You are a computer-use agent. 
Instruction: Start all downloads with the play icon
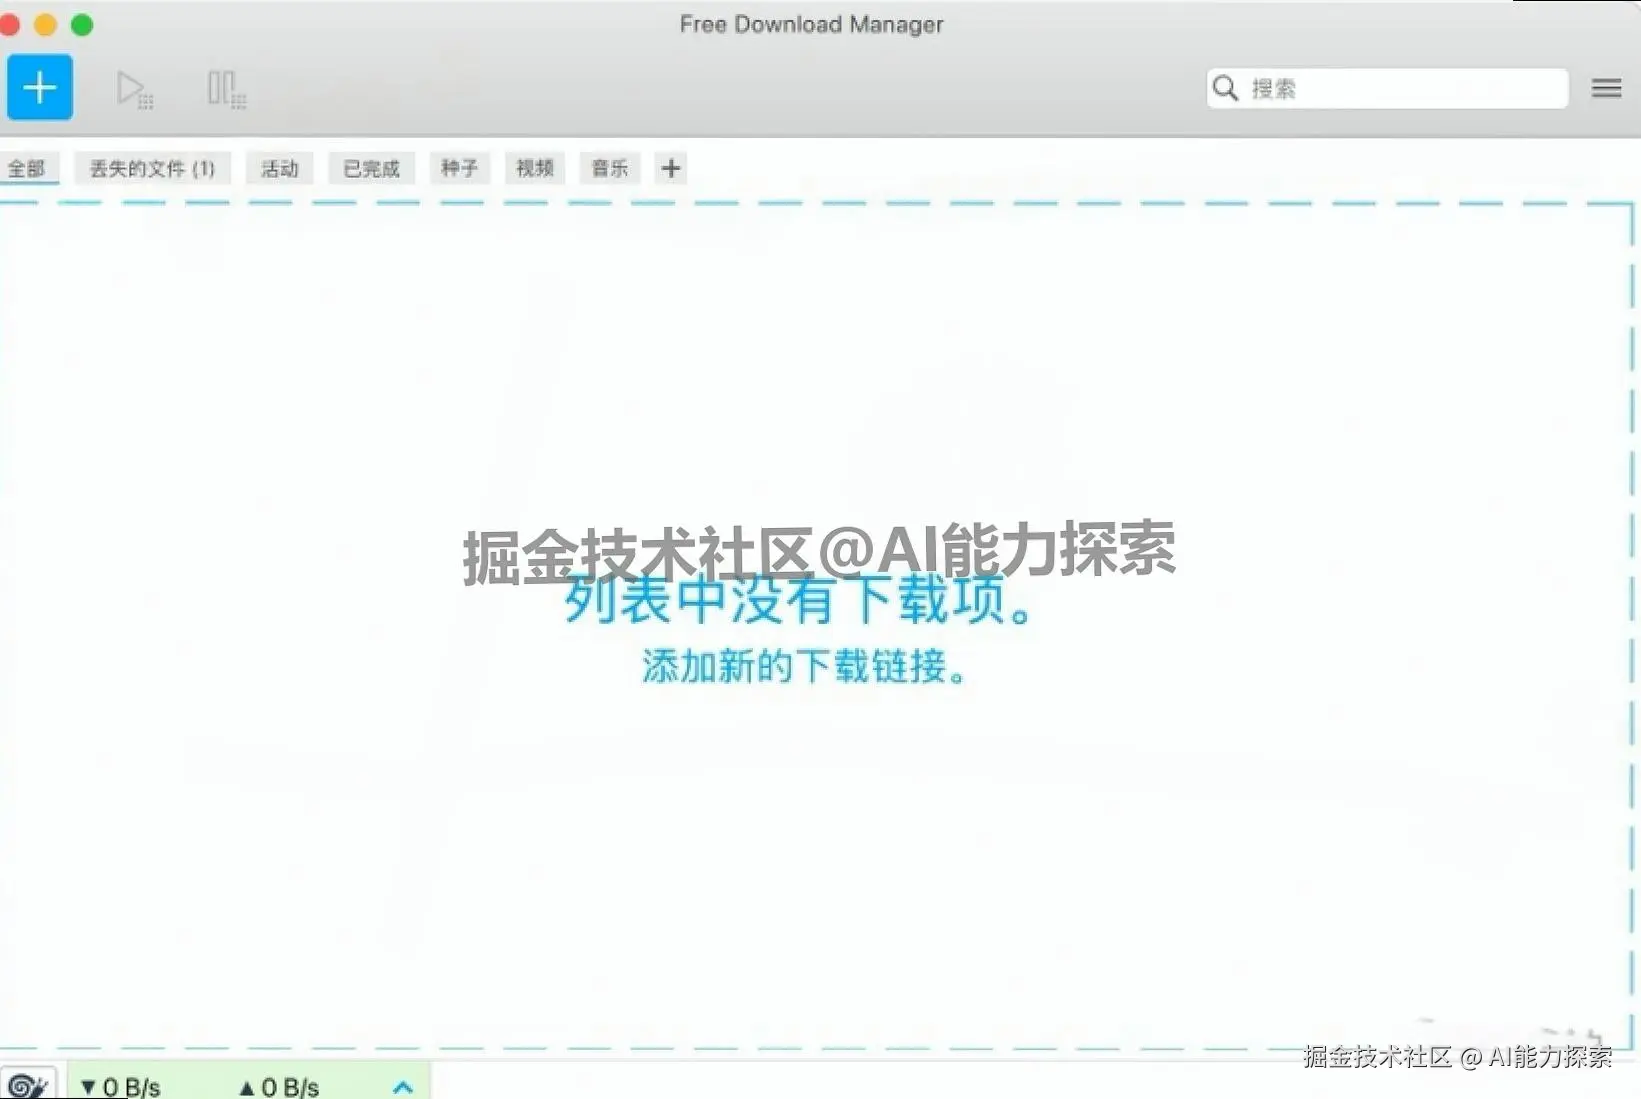coord(134,89)
